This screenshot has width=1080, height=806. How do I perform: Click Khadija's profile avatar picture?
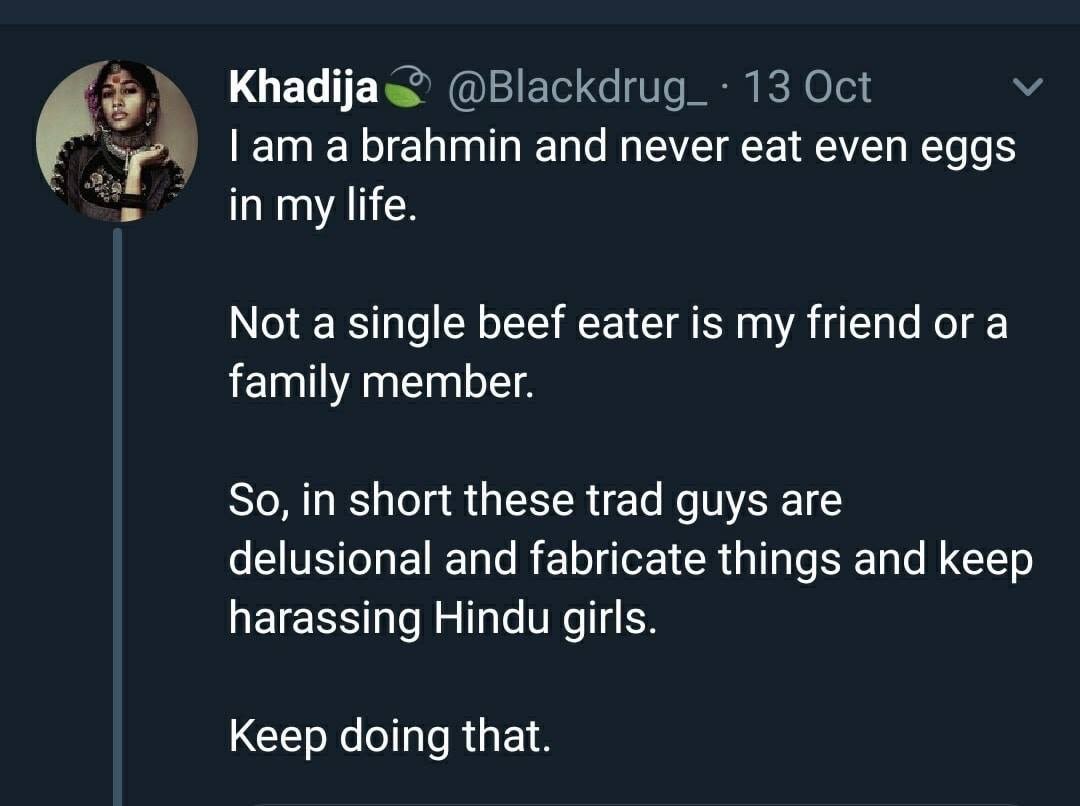coord(117,141)
